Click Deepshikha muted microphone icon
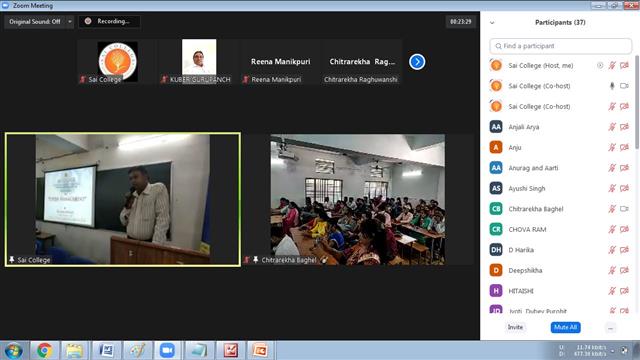Viewport: 640px width, 360px height. [x=612, y=270]
